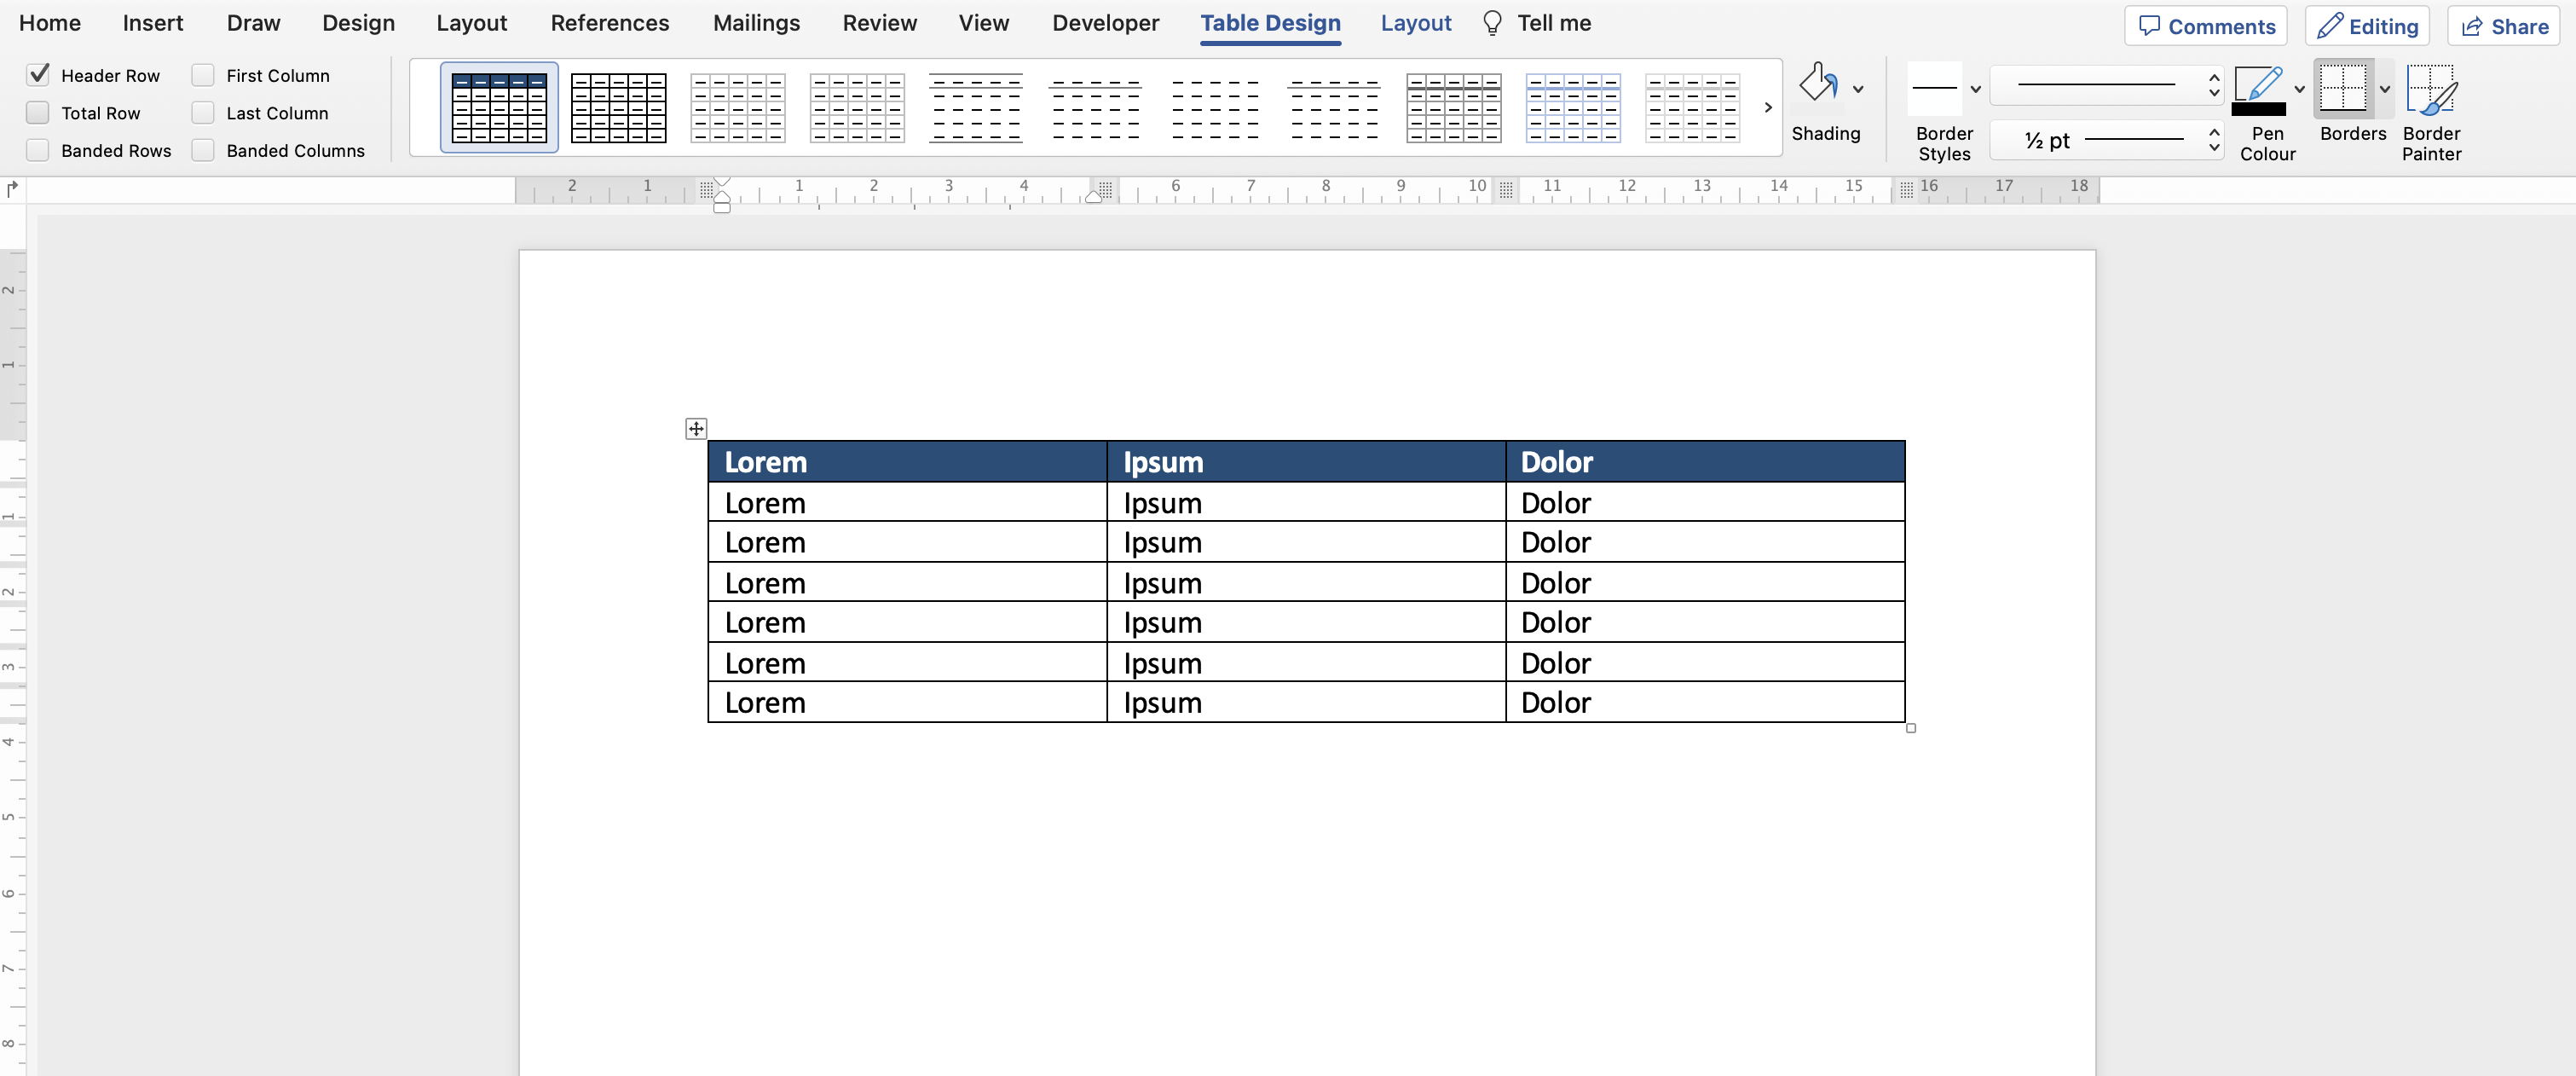Click the Share button
Viewport: 2576px width, 1076px height.
(x=2503, y=26)
